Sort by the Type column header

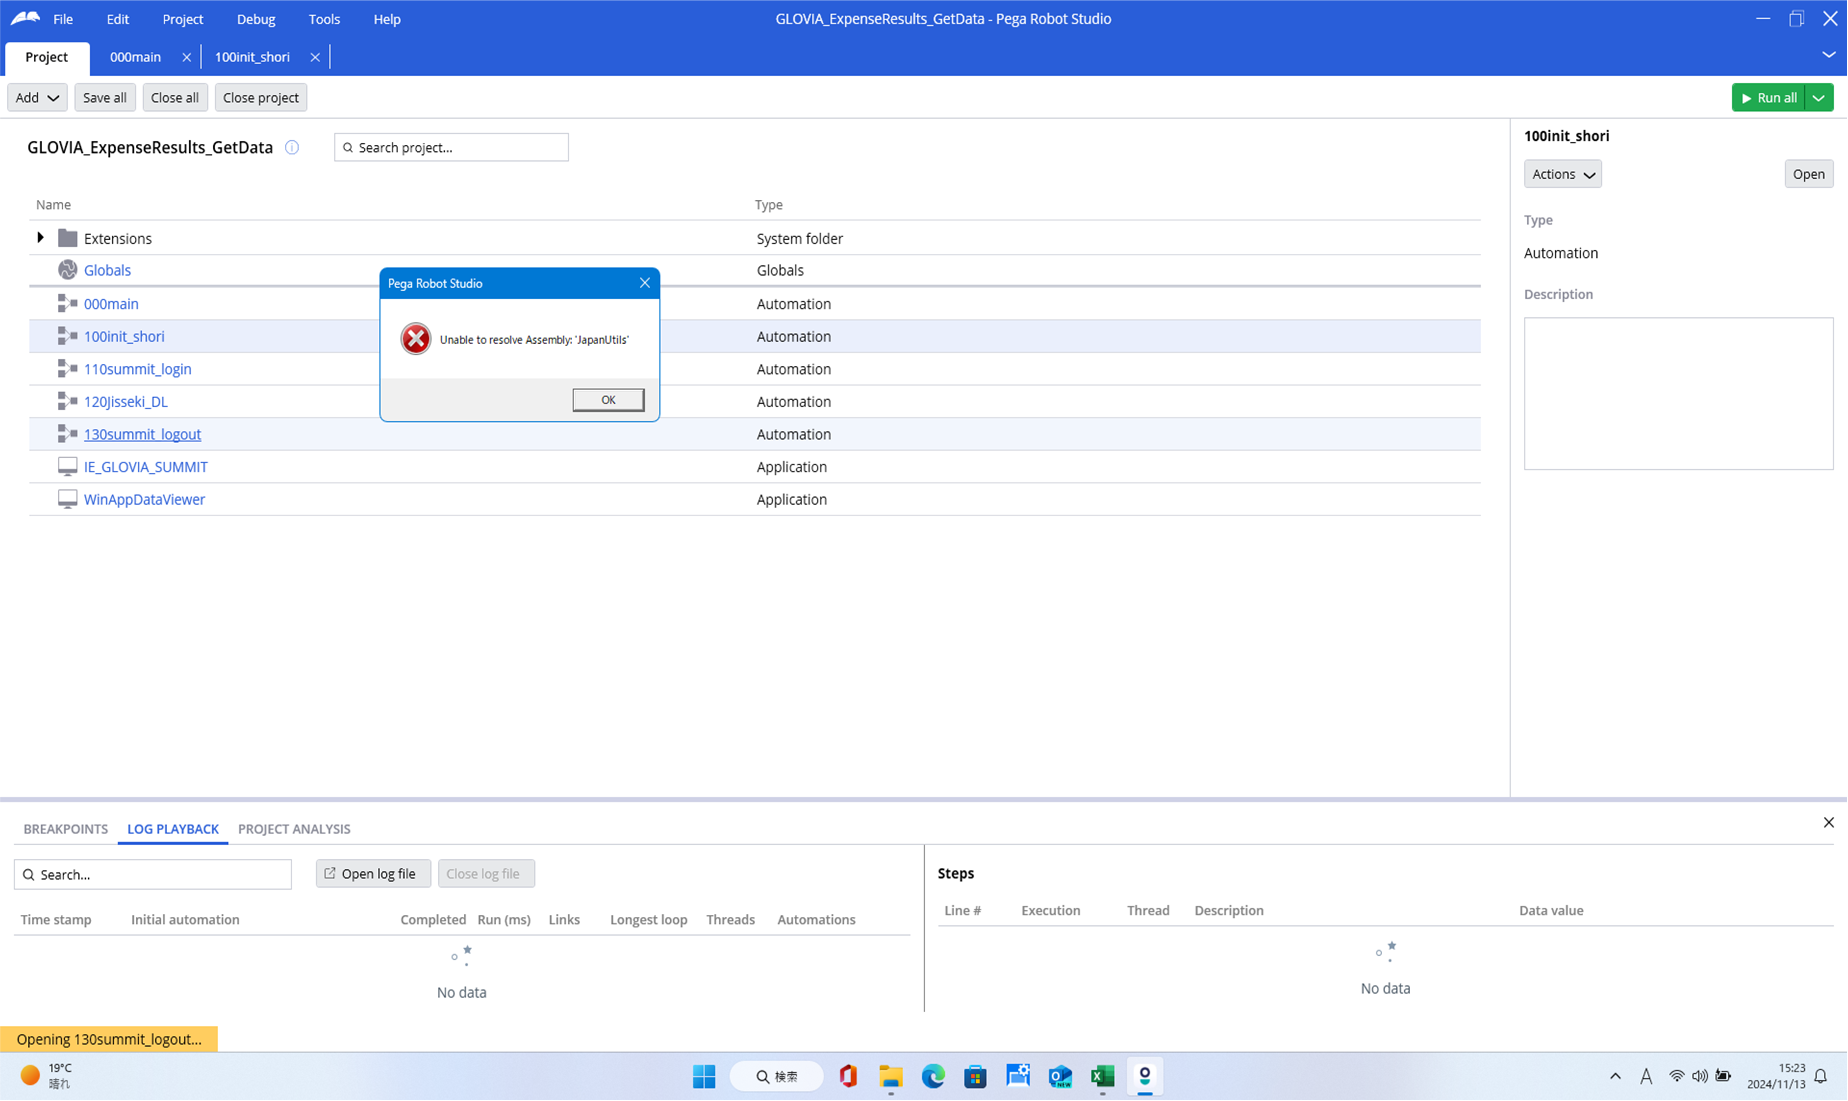click(768, 205)
